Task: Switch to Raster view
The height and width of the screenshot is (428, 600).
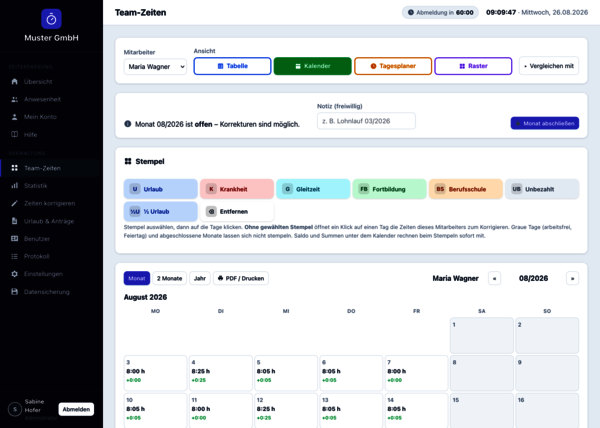Action: (473, 66)
